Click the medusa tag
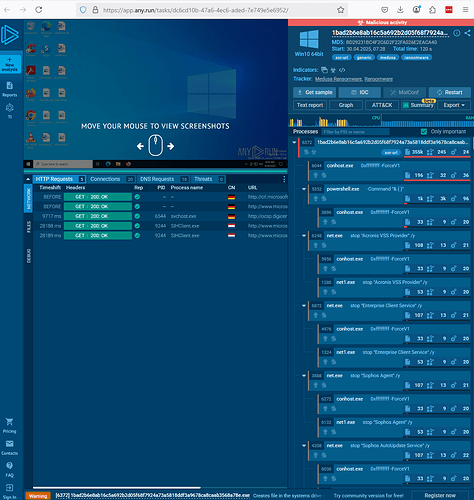This screenshot has height=500, width=474. pos(388,58)
